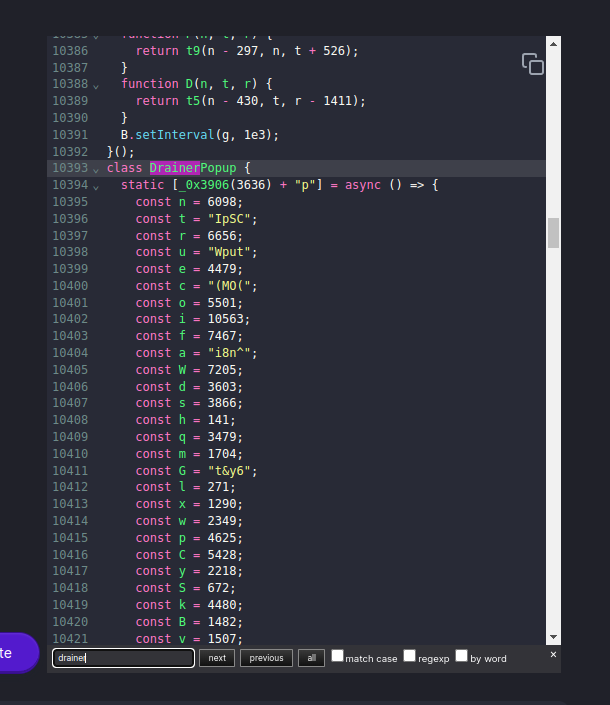Click the _0x3906 identifier on line 10394
This screenshot has width=610, height=705.
coord(204,185)
